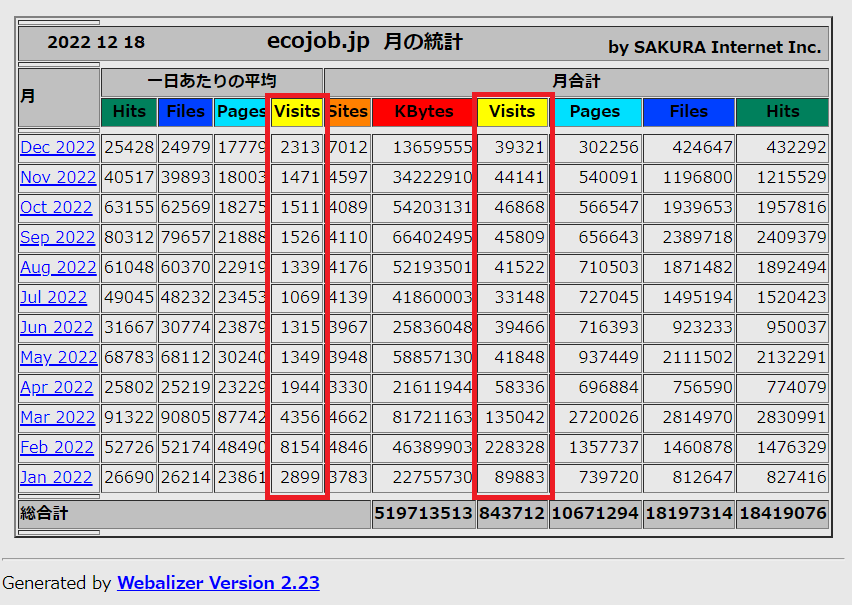Image resolution: width=852 pixels, height=605 pixels.
Task: Open the Jul 2022 monthly report link
Action: 53,297
